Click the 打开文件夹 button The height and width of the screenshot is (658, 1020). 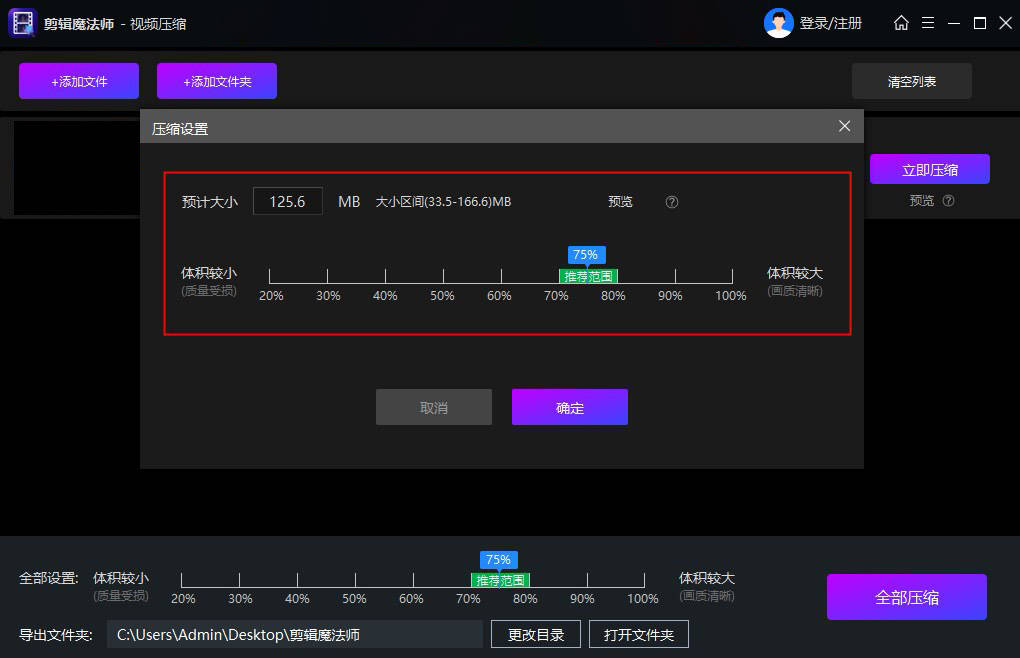[639, 635]
